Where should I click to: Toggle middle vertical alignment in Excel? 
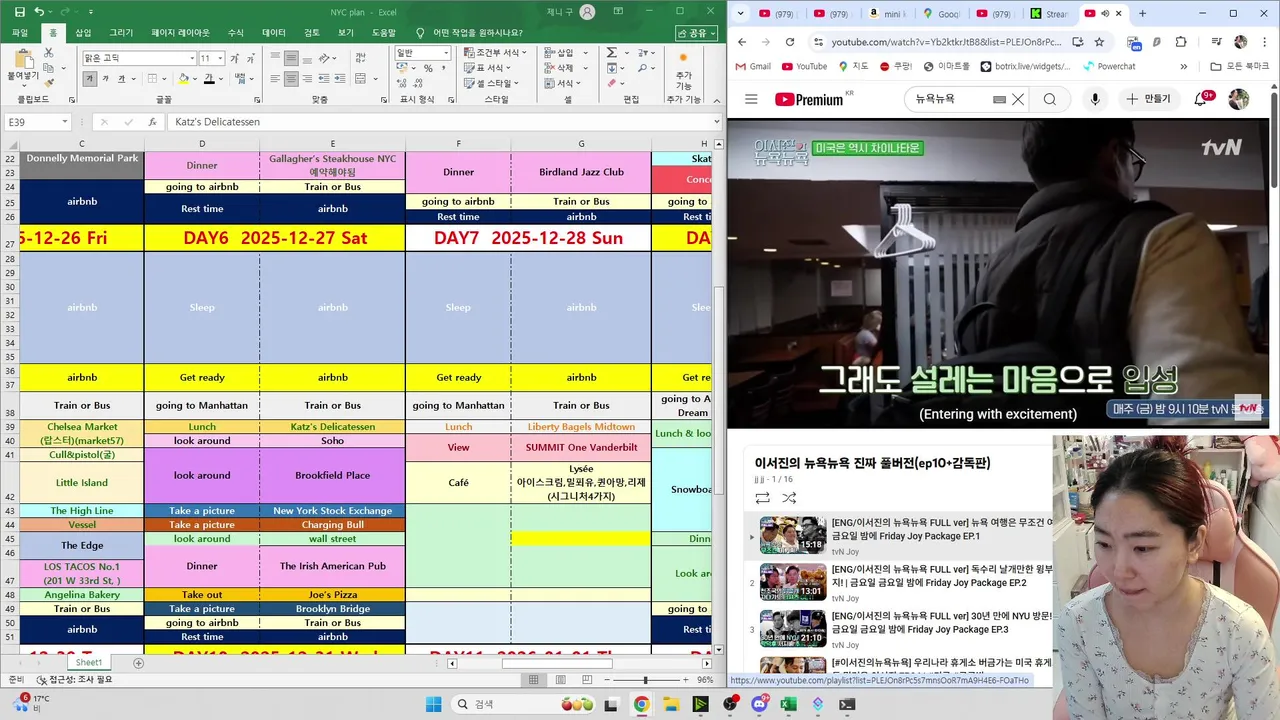pyautogui.click(x=291, y=58)
